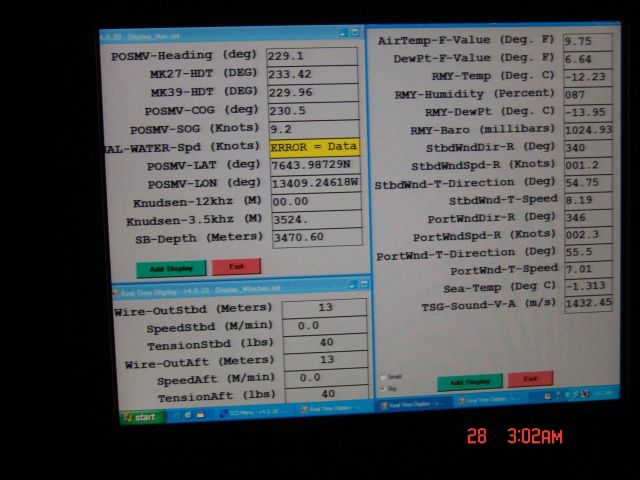The width and height of the screenshot is (640, 480).
Task: Open the Windows start menu
Action: pyautogui.click(x=143, y=417)
